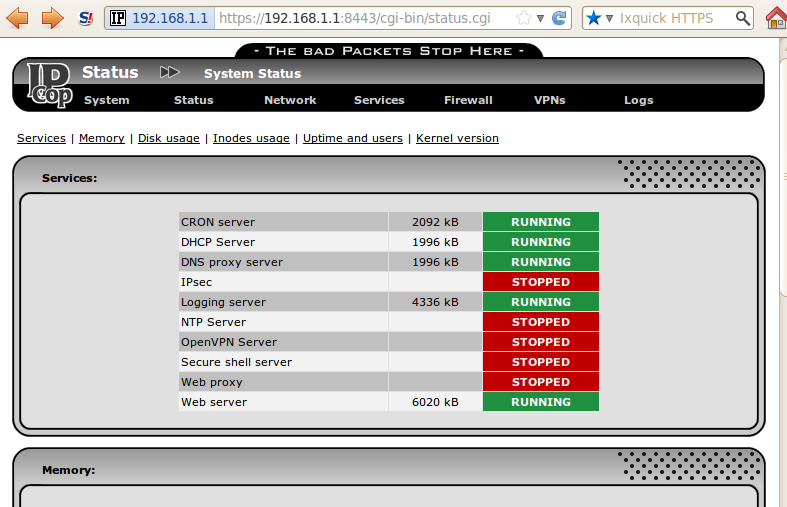
Task: Open the Logs menu
Action: [638, 100]
